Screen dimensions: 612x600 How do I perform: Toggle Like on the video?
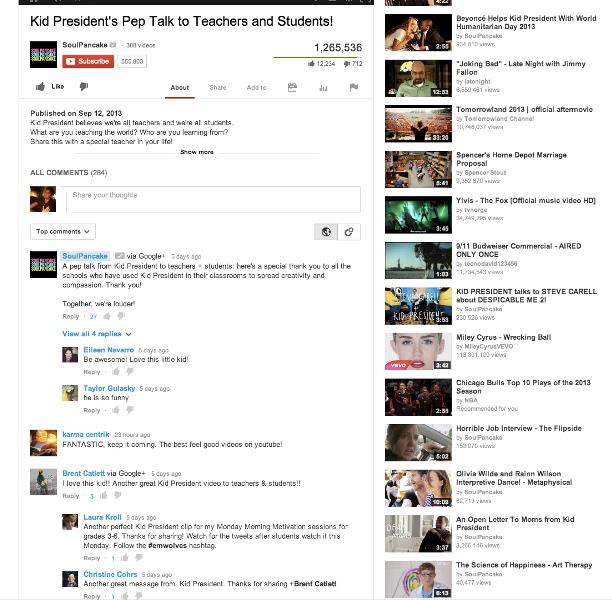point(50,87)
